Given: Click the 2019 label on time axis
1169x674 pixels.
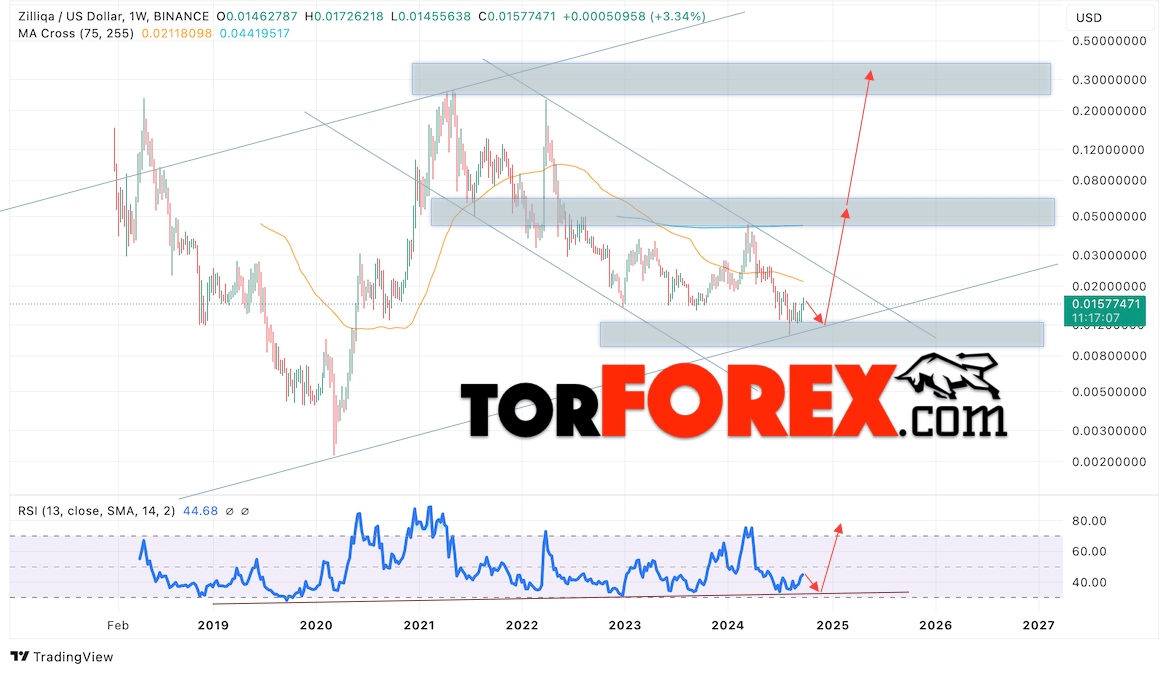Looking at the screenshot, I should 213,626.
